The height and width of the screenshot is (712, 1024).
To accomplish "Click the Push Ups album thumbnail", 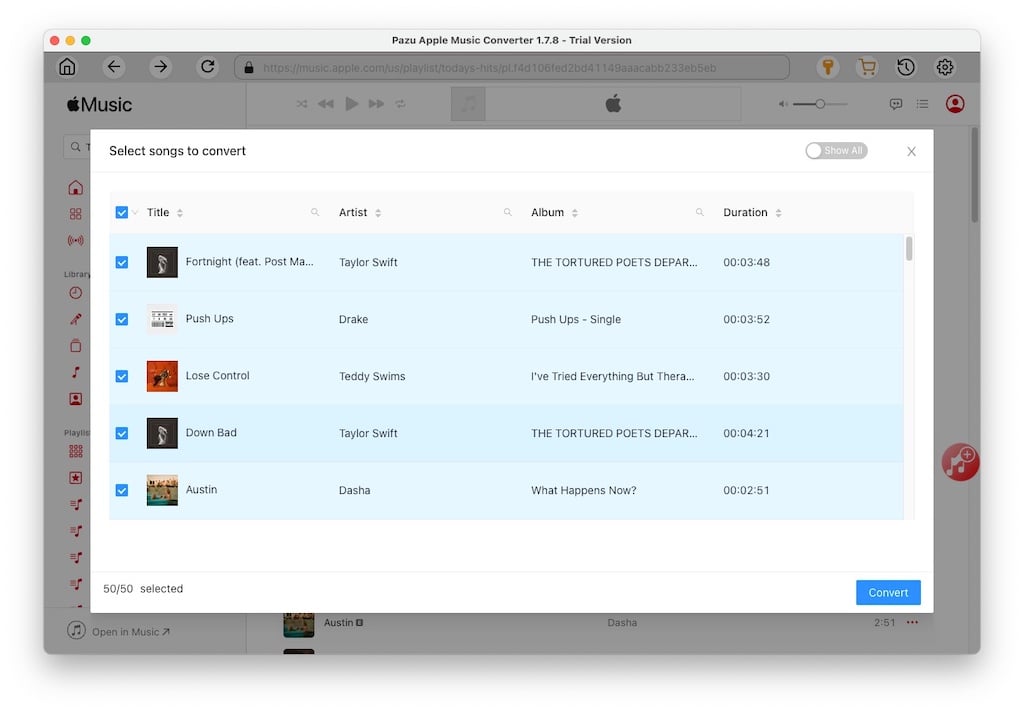I will point(162,319).
